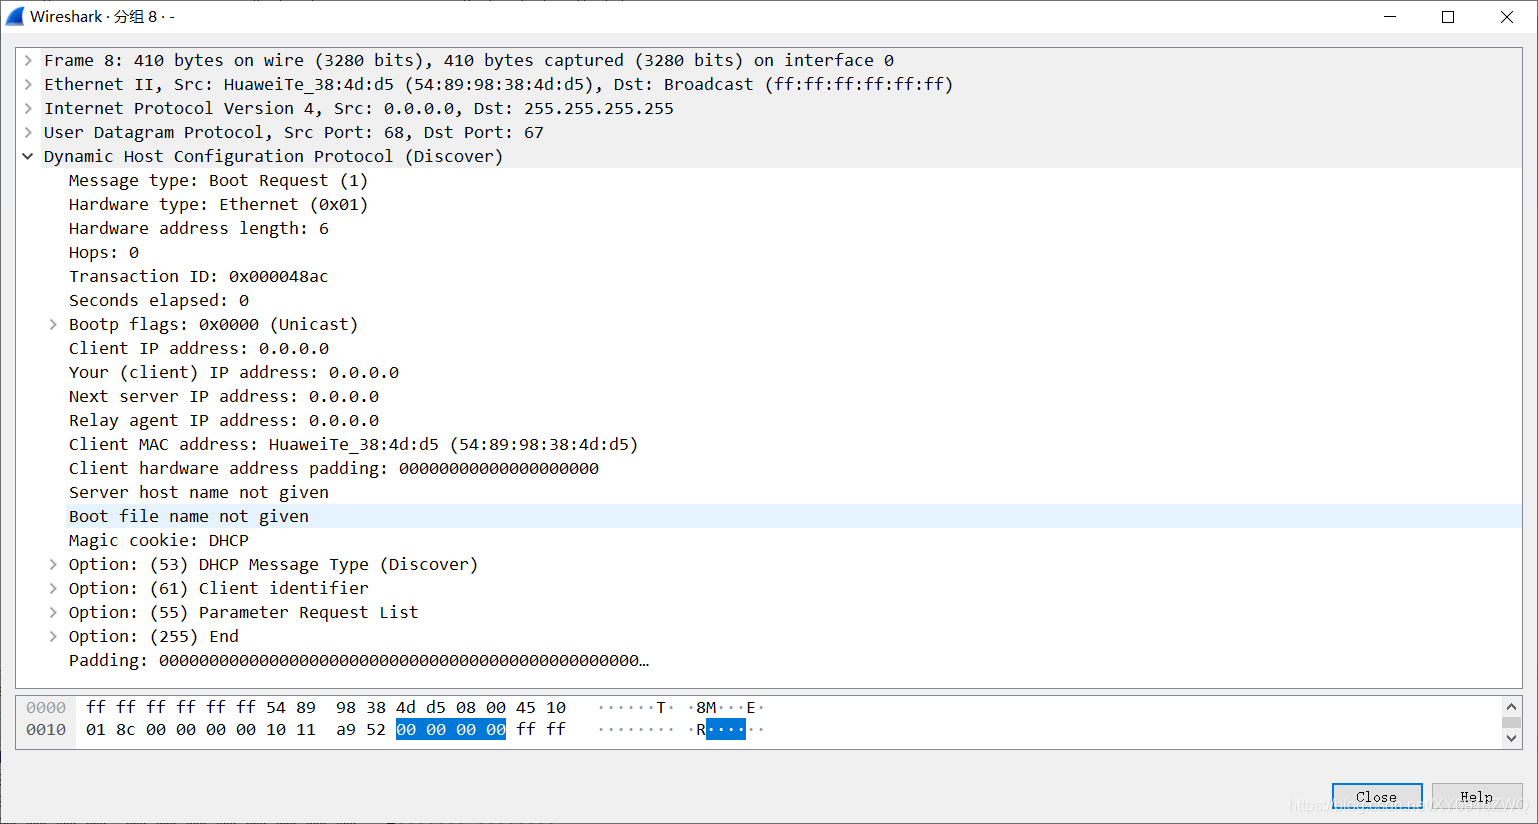Click hex offset 0010 label
This screenshot has height=824, width=1538.
[x=46, y=729]
